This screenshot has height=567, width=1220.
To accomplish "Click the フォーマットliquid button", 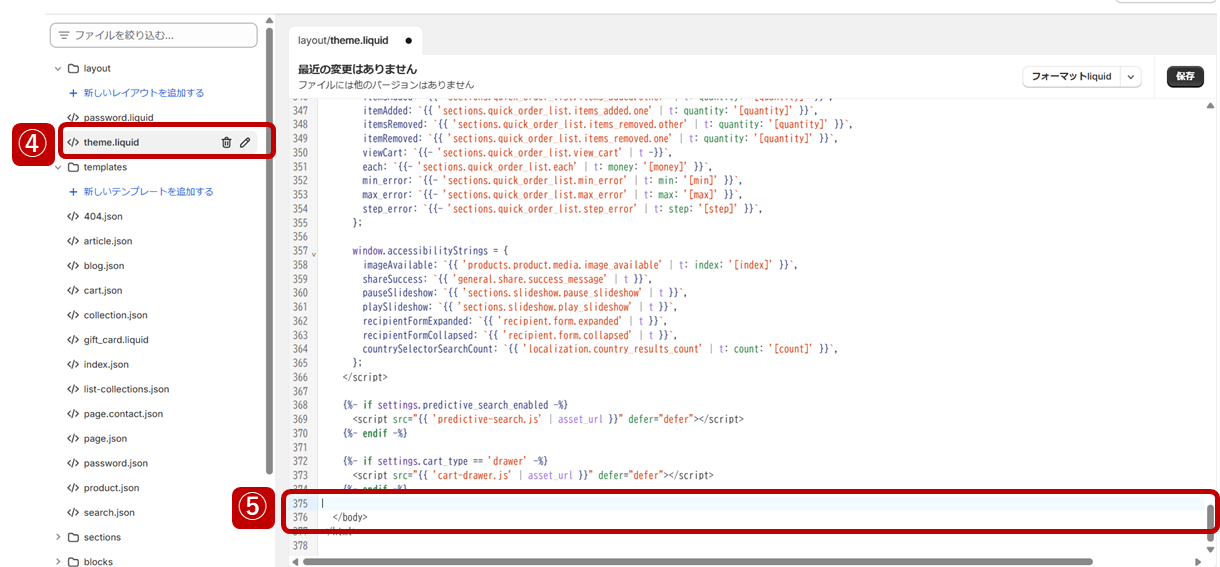I will [x=1071, y=77].
